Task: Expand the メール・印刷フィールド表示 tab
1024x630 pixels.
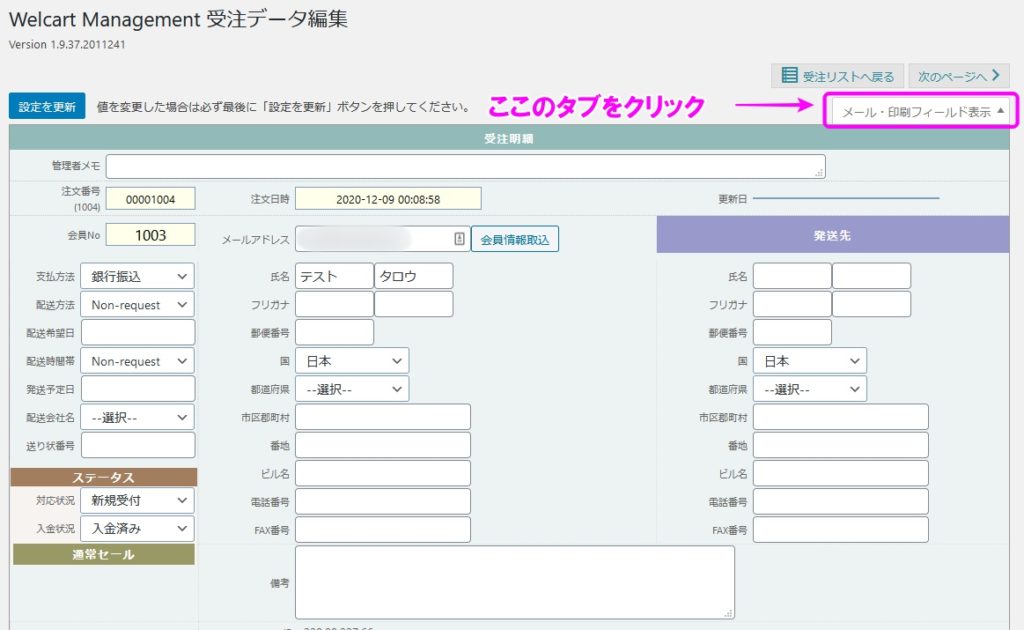Action: pyautogui.click(x=921, y=112)
